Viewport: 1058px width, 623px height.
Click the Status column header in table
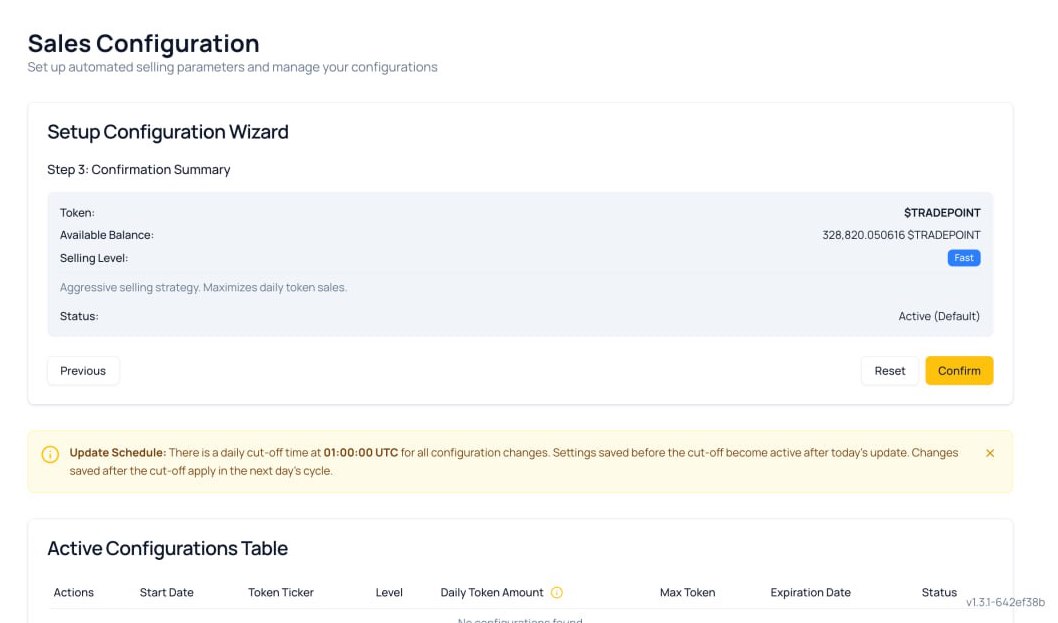click(x=939, y=592)
